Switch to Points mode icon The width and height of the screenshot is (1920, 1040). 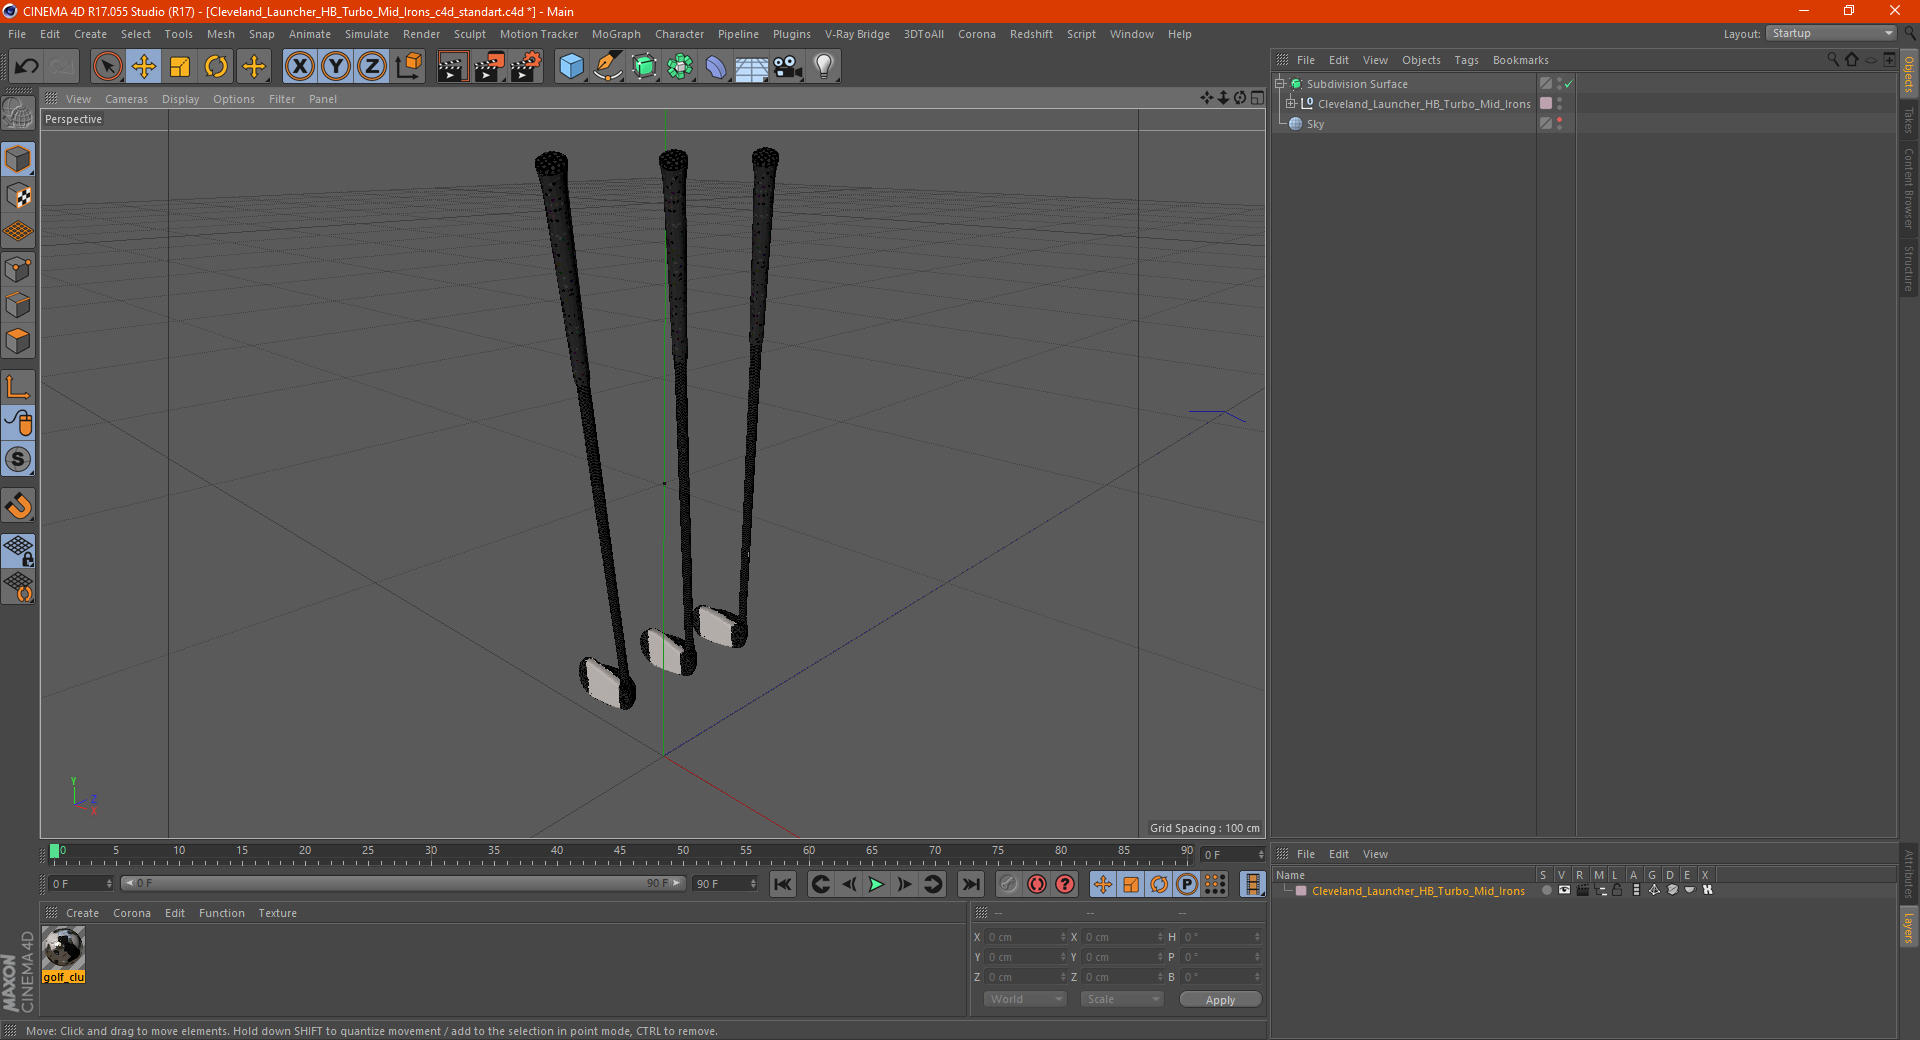(18, 269)
